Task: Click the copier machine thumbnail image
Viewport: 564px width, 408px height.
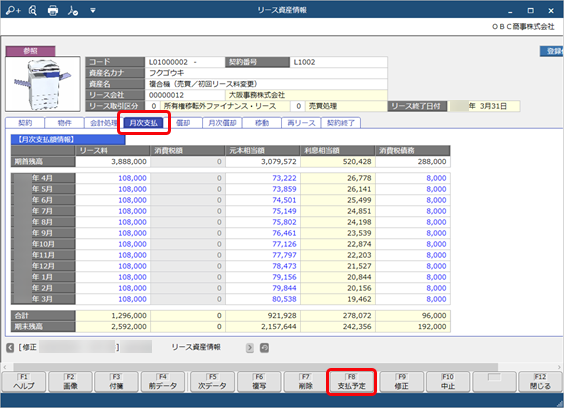Action: point(43,84)
